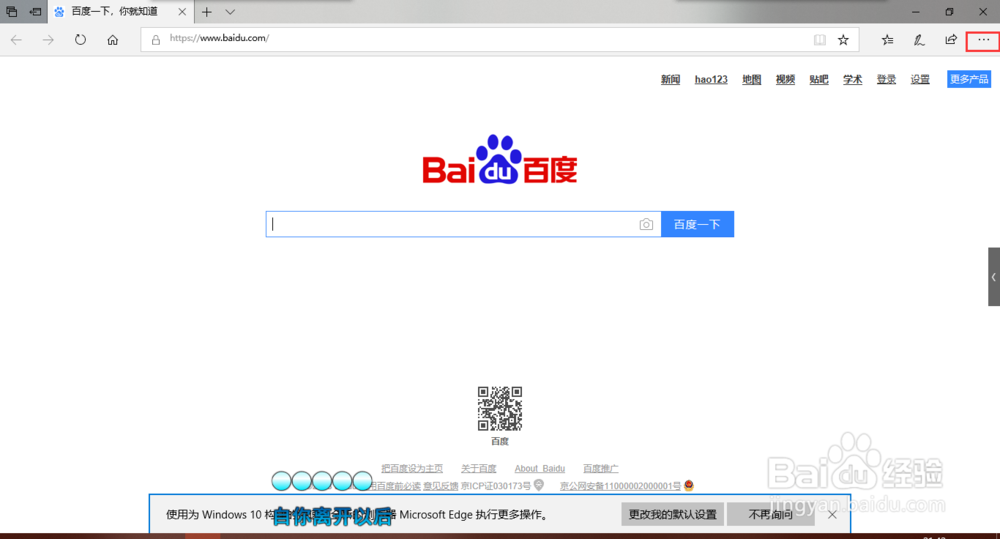Click 不再询问 button
The image size is (1000, 539).
(x=770, y=514)
